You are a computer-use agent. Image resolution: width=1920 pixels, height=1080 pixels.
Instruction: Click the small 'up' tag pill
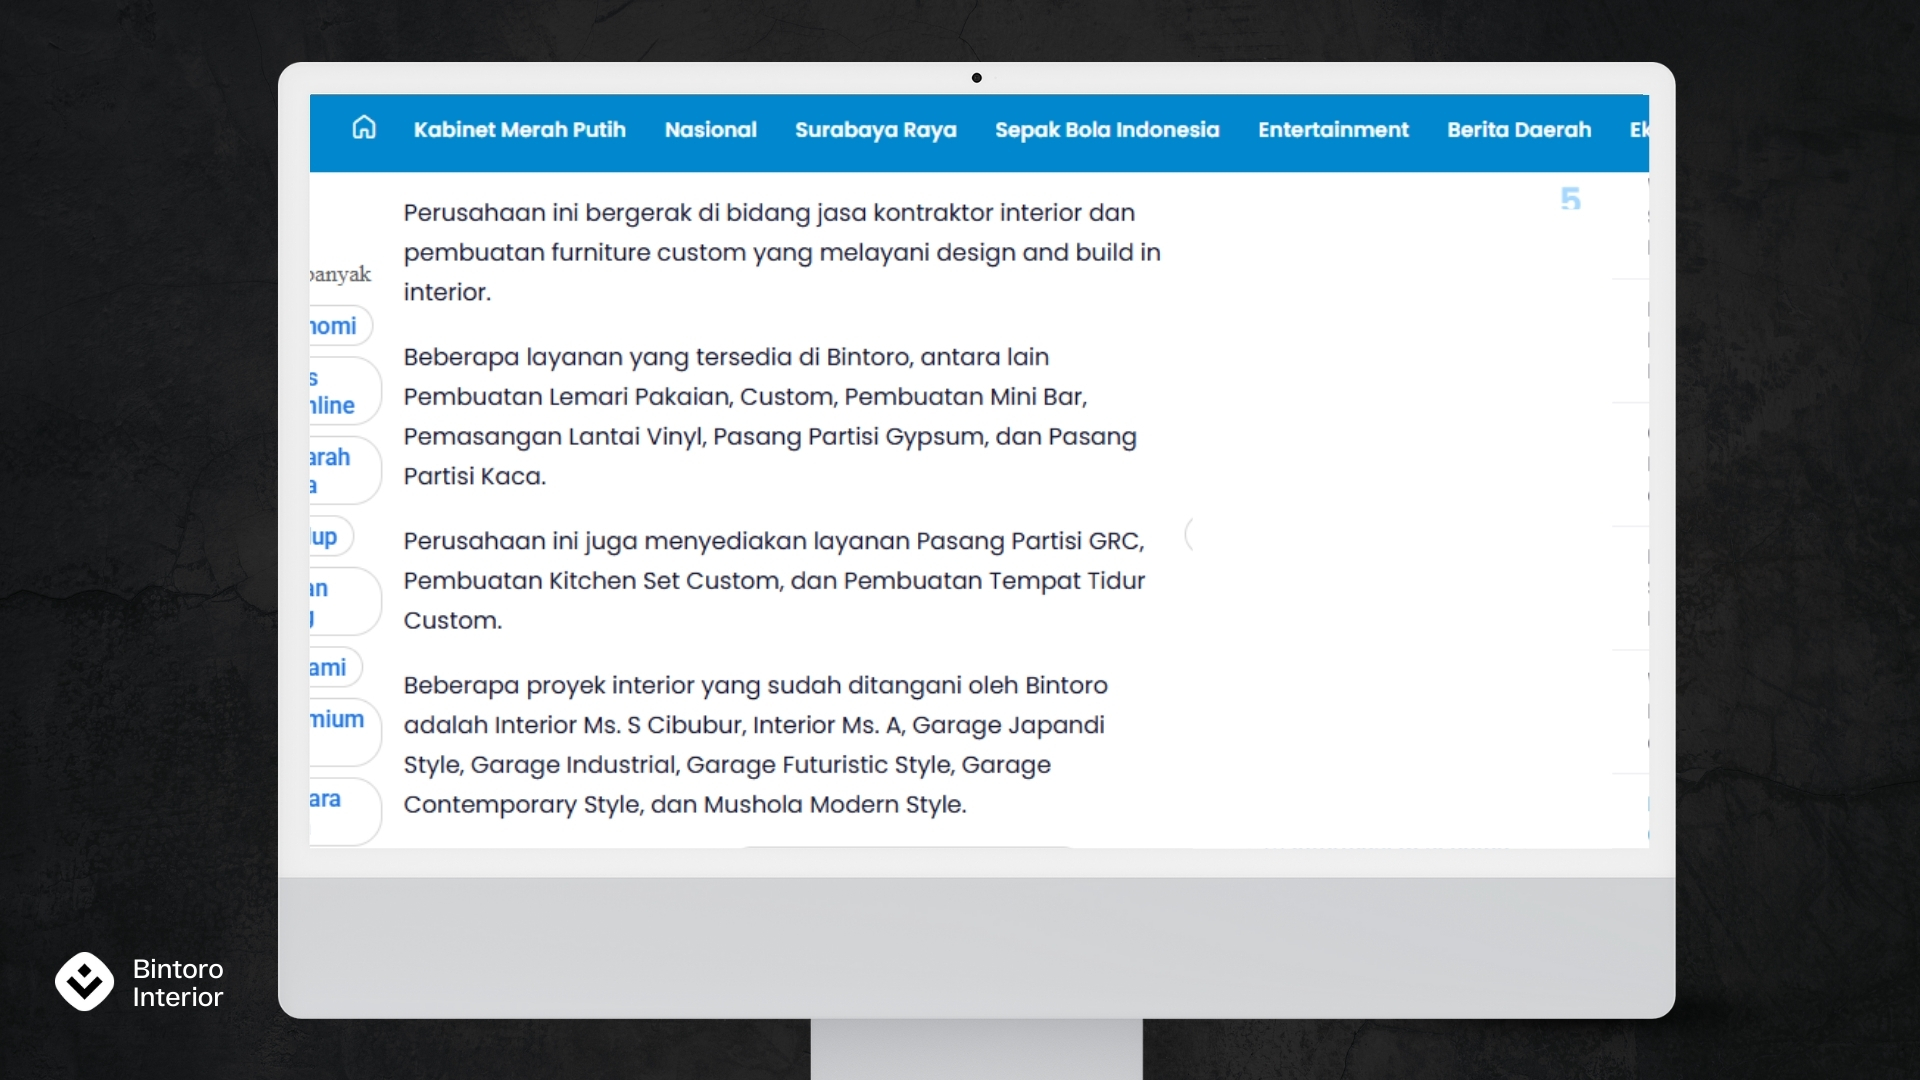pos(328,537)
